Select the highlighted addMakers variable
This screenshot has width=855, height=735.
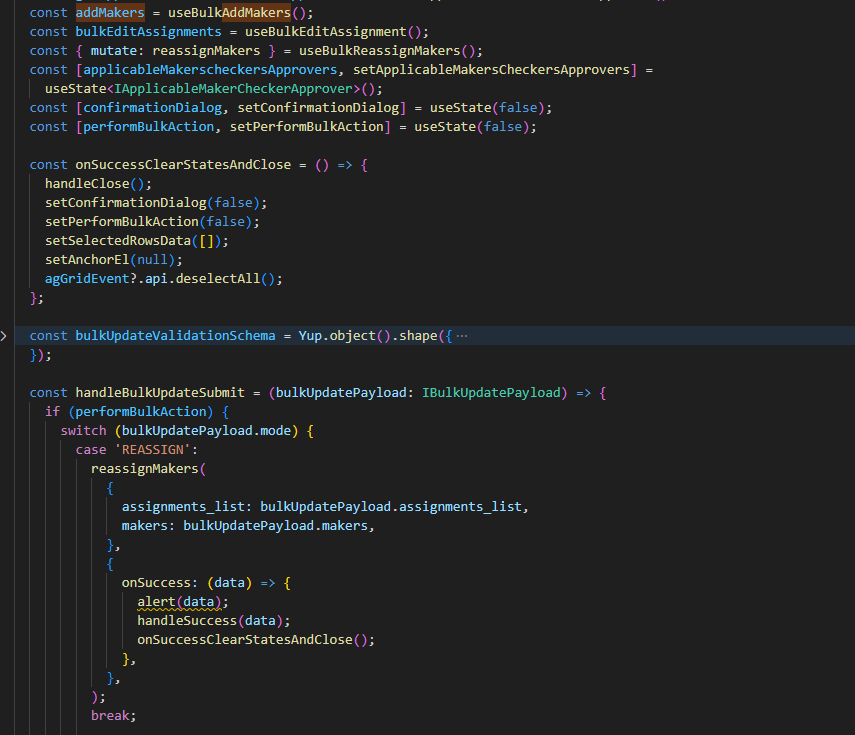click(x=110, y=13)
